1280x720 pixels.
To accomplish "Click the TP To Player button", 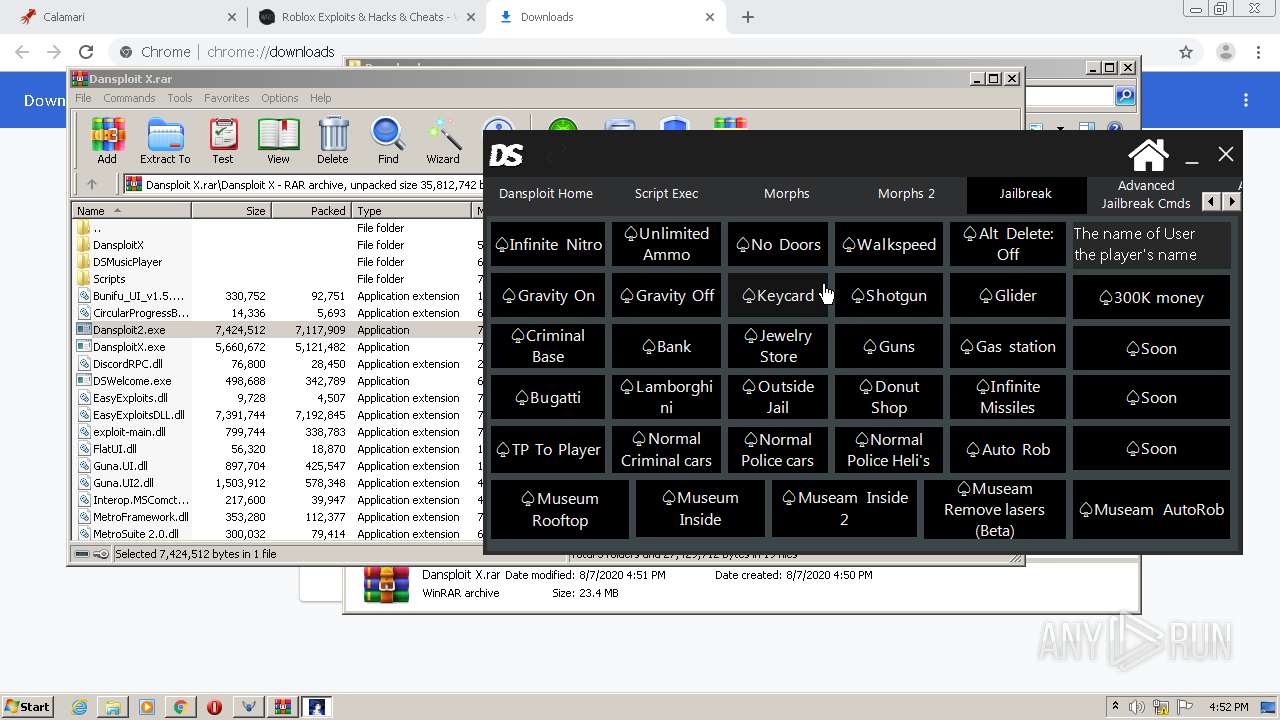I will point(549,450).
